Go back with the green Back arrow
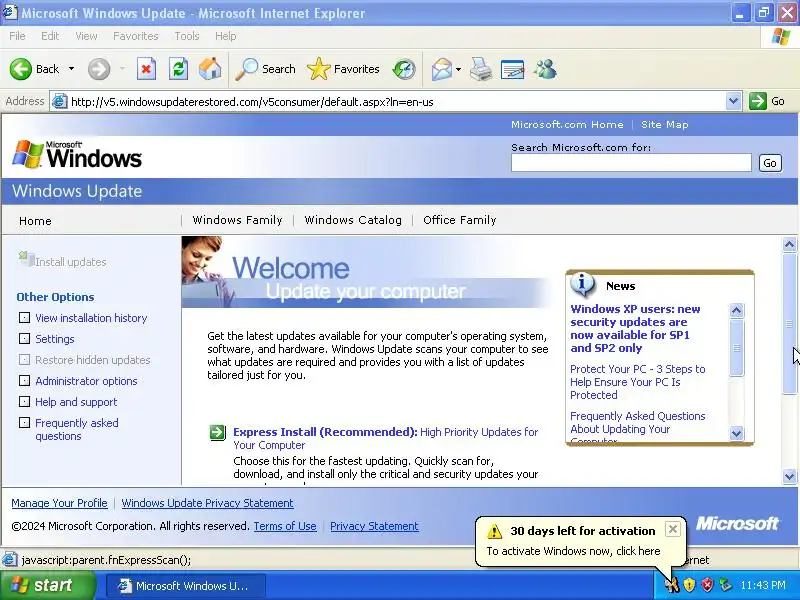The height and width of the screenshot is (600, 800). click(x=21, y=69)
